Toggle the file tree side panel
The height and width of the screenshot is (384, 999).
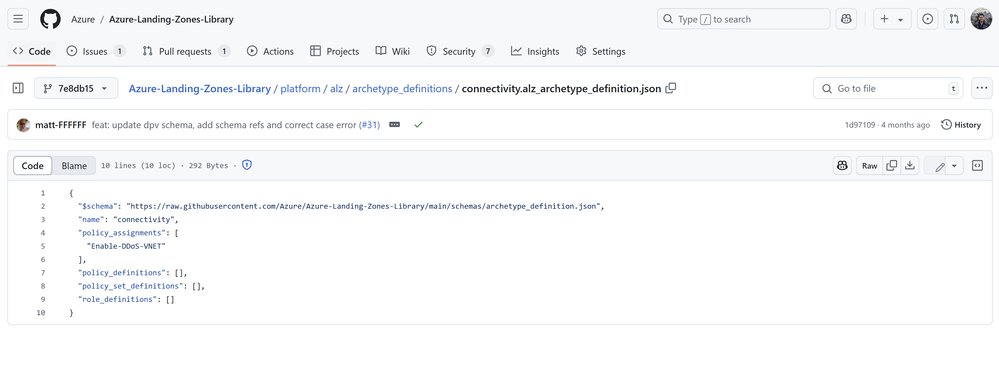pyautogui.click(x=18, y=89)
